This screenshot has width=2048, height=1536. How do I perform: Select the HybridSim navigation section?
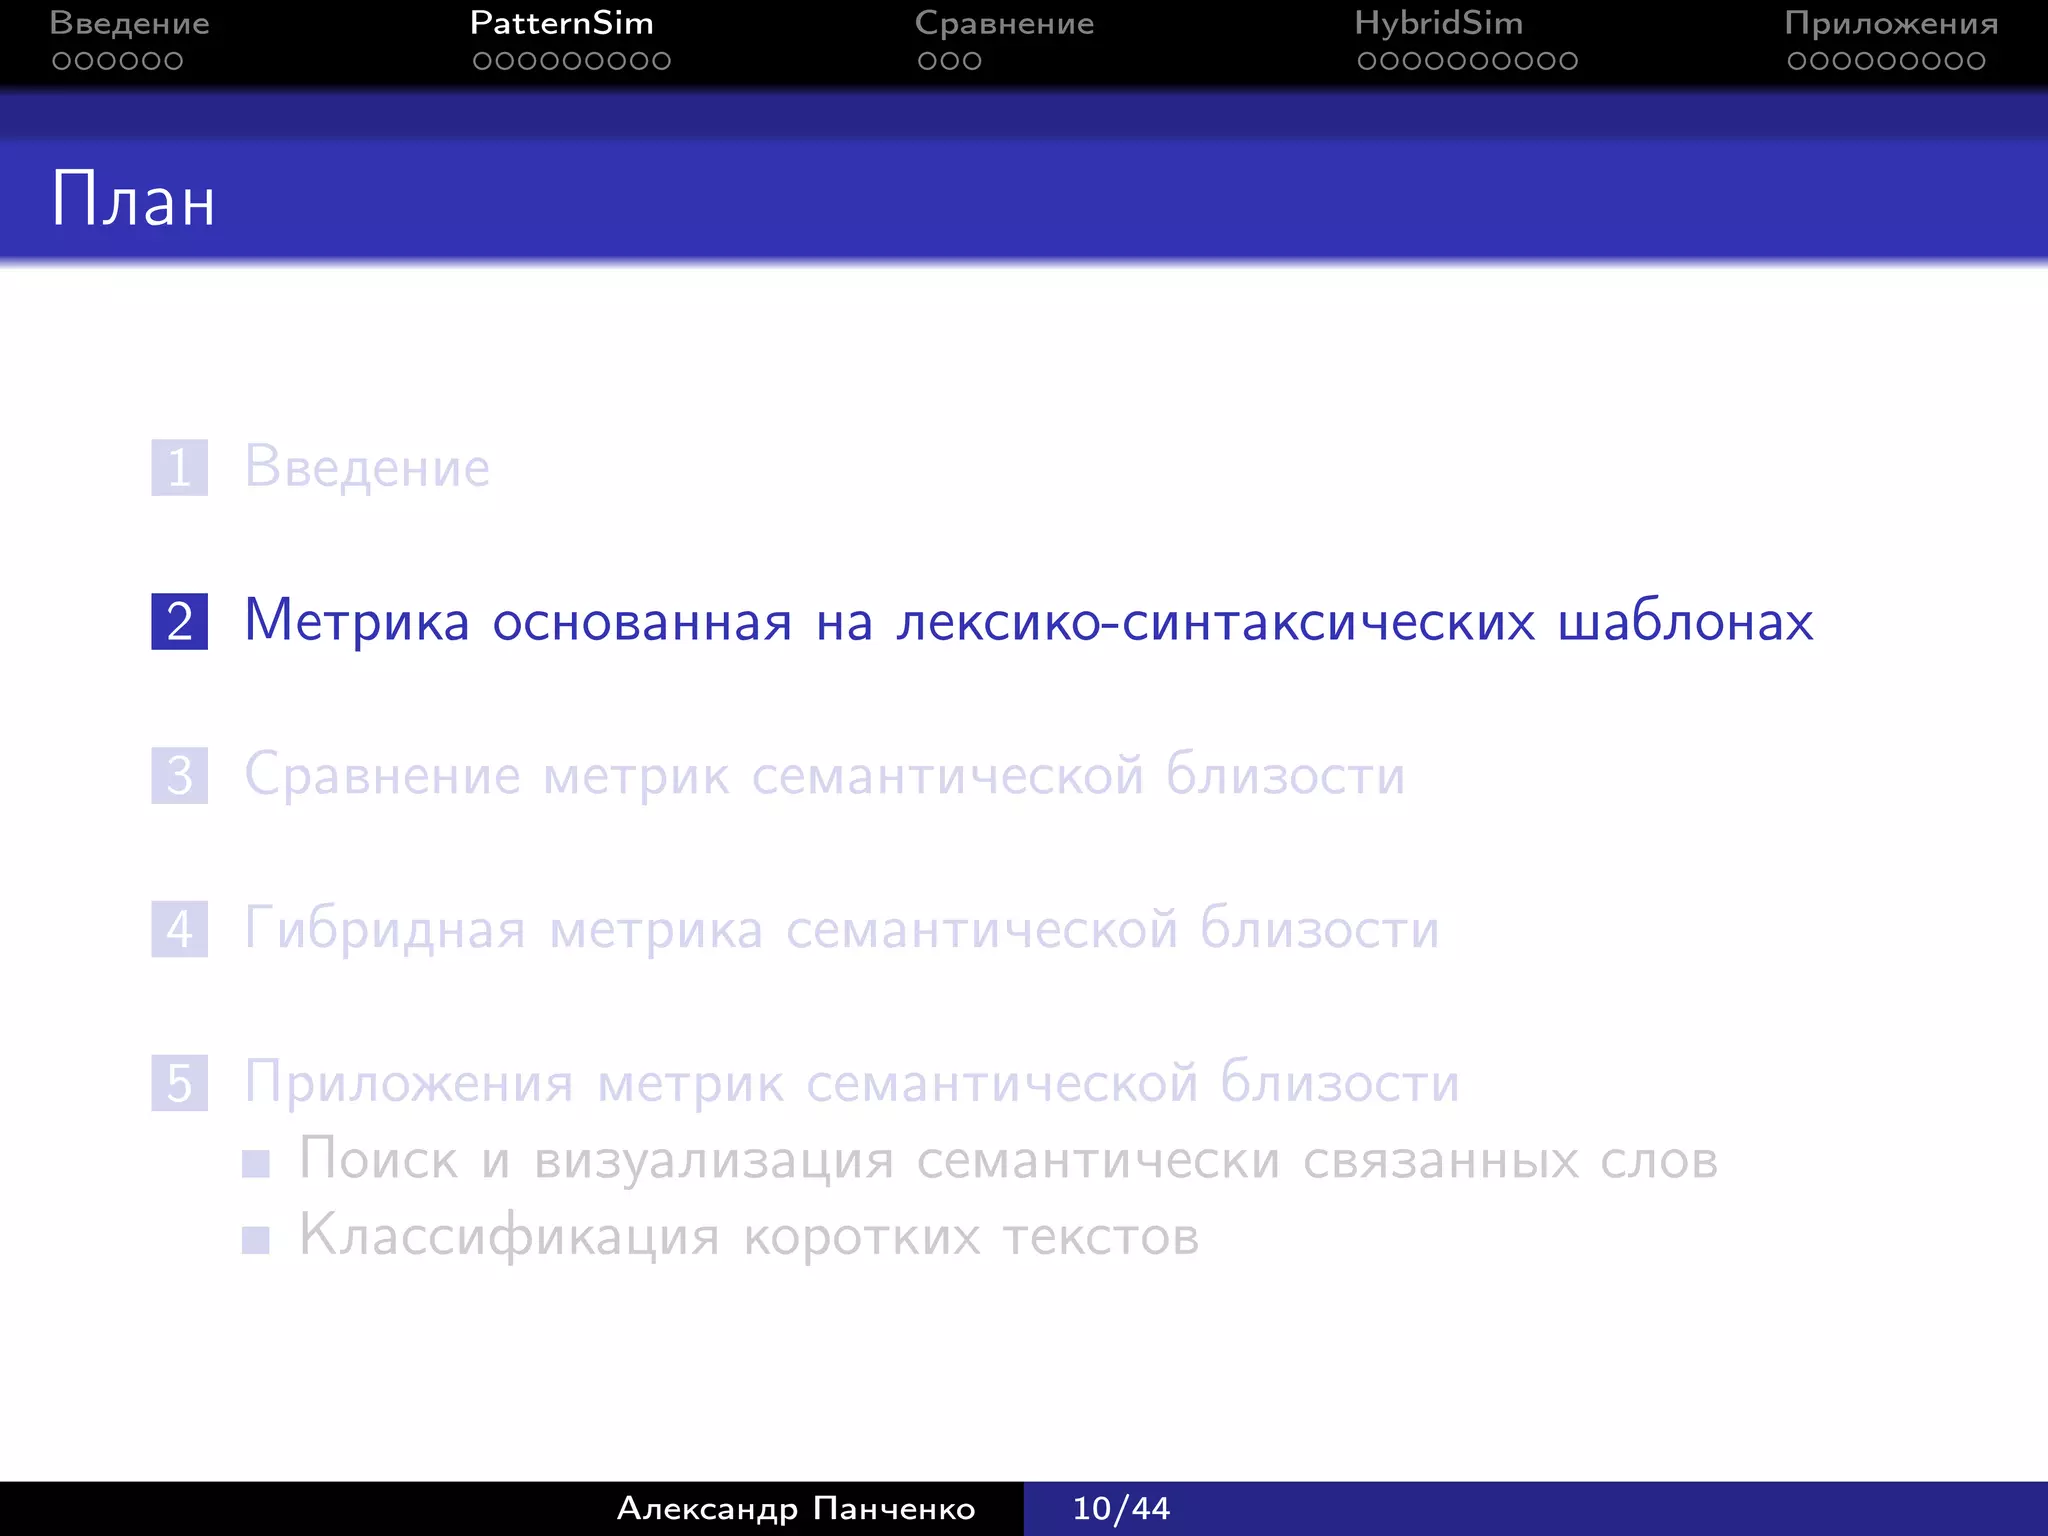(1439, 23)
